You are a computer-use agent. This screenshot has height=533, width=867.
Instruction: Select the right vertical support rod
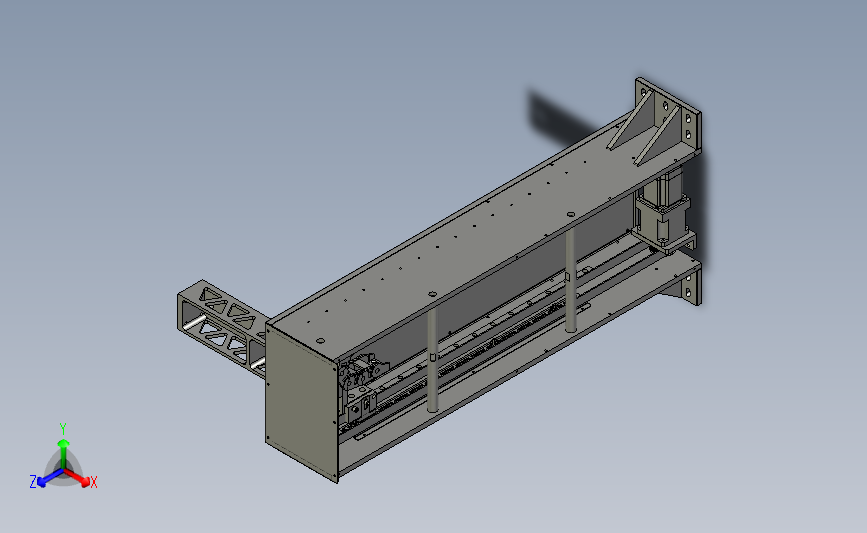pyautogui.click(x=570, y=281)
